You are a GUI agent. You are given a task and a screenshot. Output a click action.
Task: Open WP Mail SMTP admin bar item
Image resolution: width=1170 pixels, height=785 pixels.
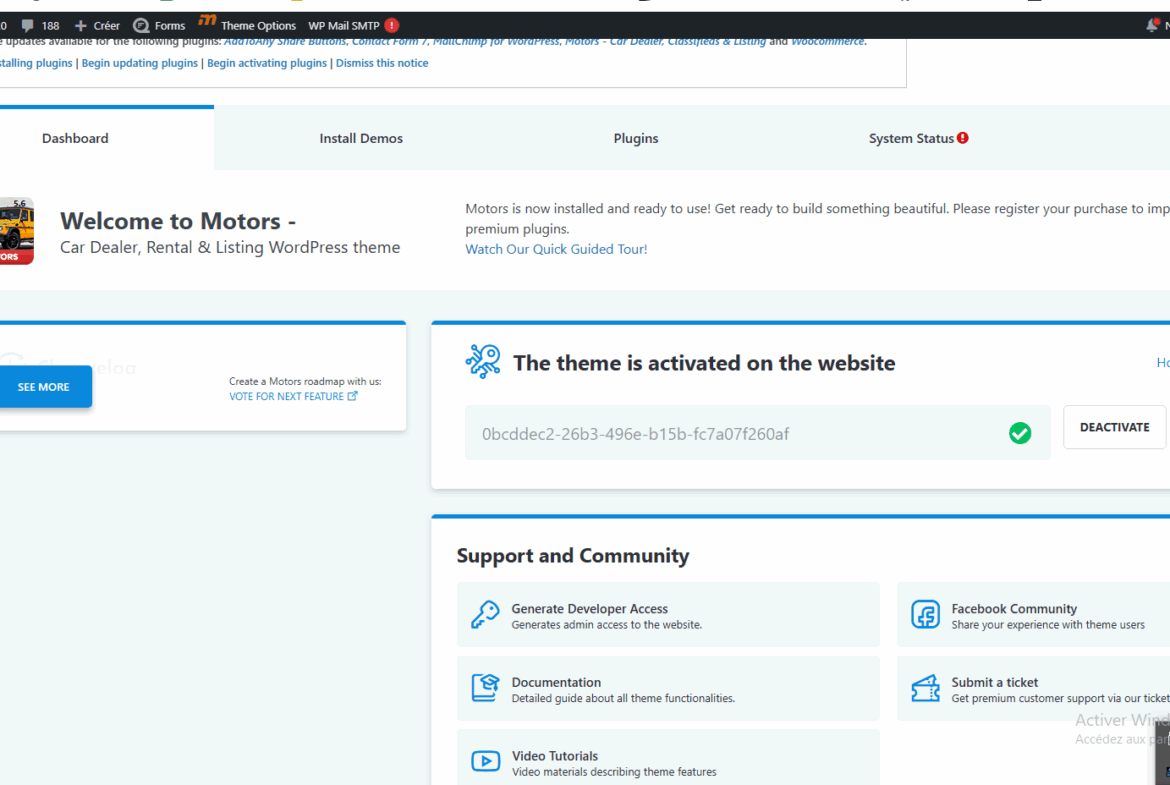point(352,25)
